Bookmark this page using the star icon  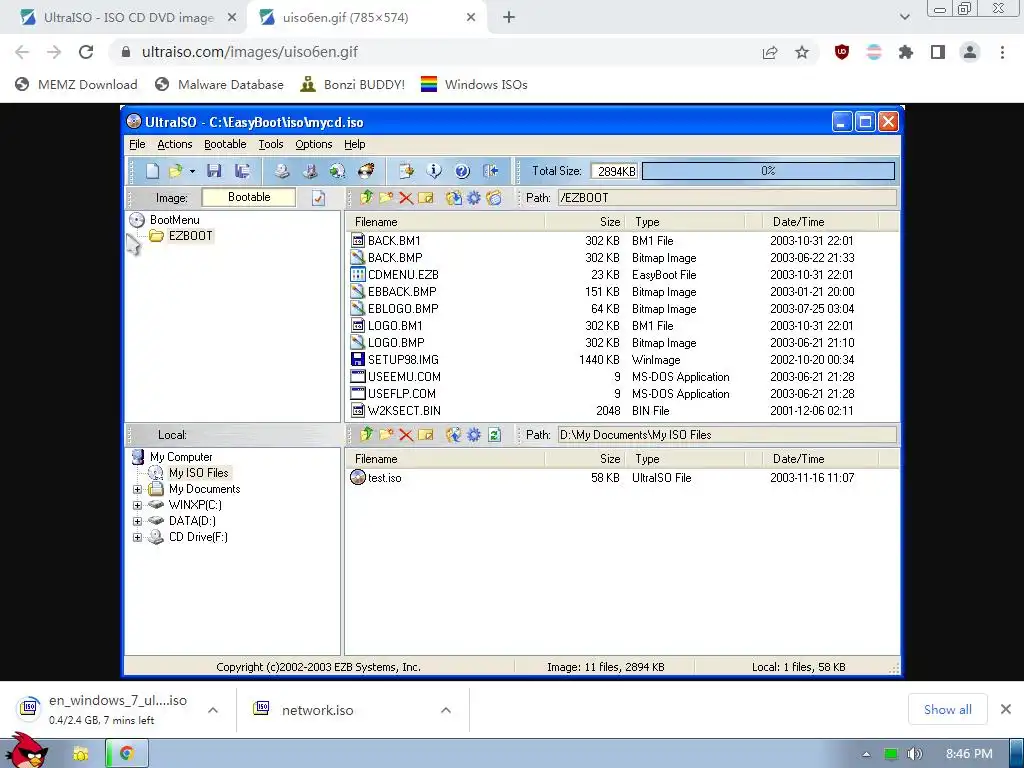click(802, 52)
